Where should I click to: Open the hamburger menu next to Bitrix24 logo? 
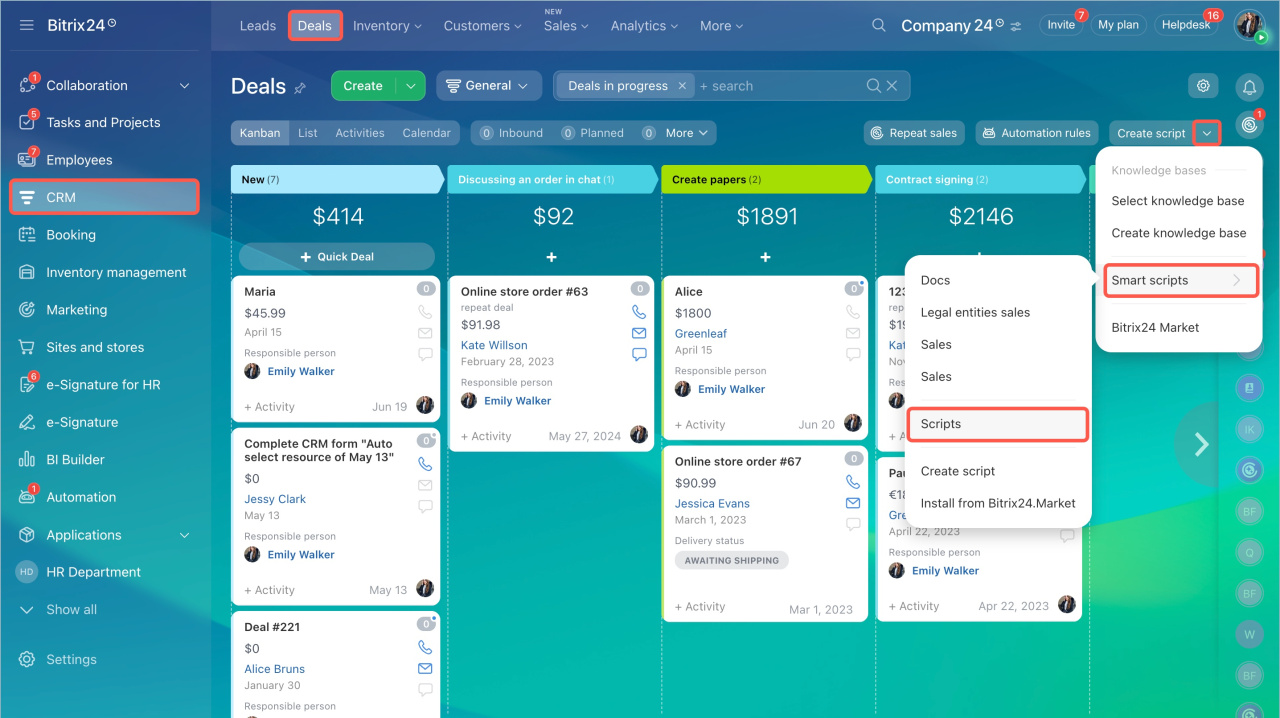pyautogui.click(x=27, y=25)
